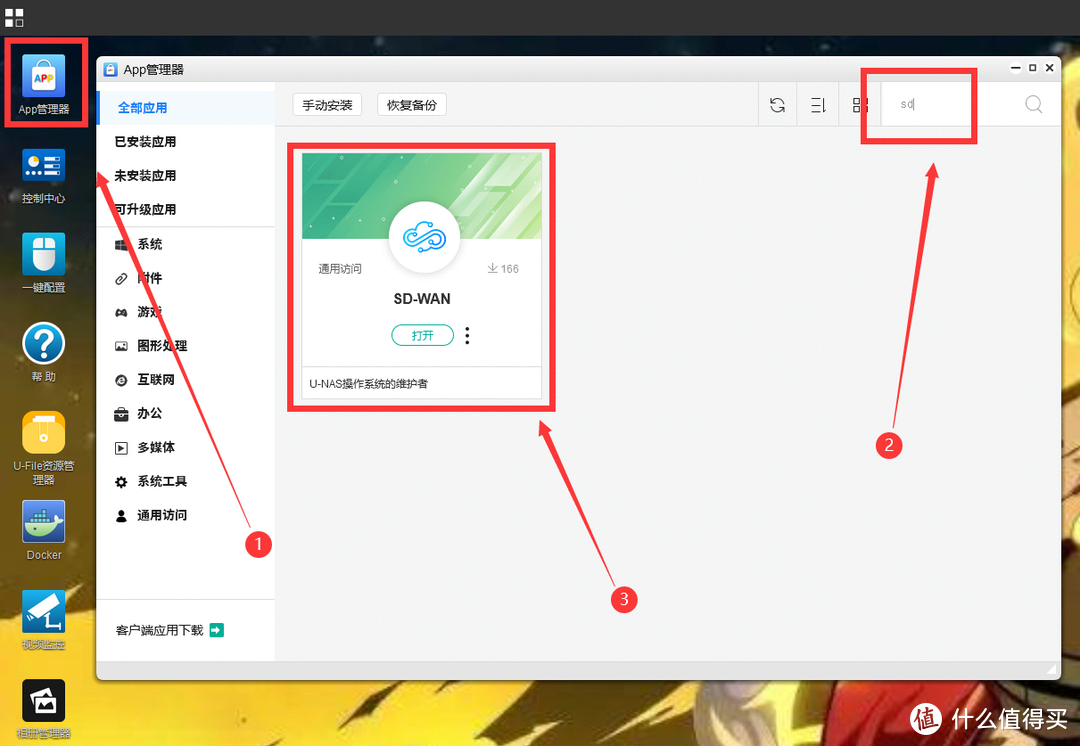Open SD-WAN with the 打开 button

pos(422,335)
